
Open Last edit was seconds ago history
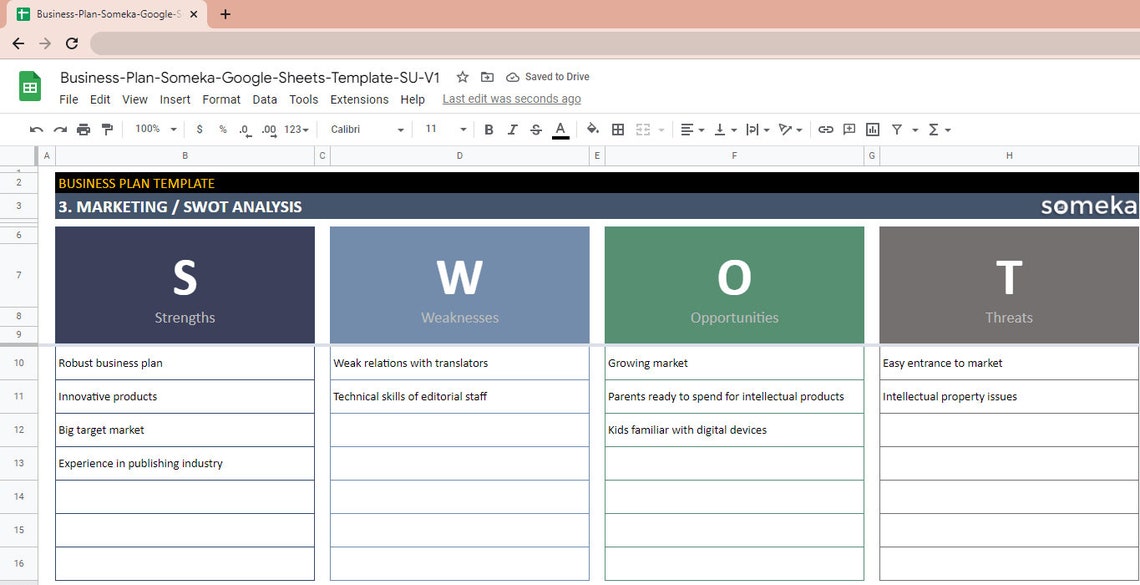point(511,98)
